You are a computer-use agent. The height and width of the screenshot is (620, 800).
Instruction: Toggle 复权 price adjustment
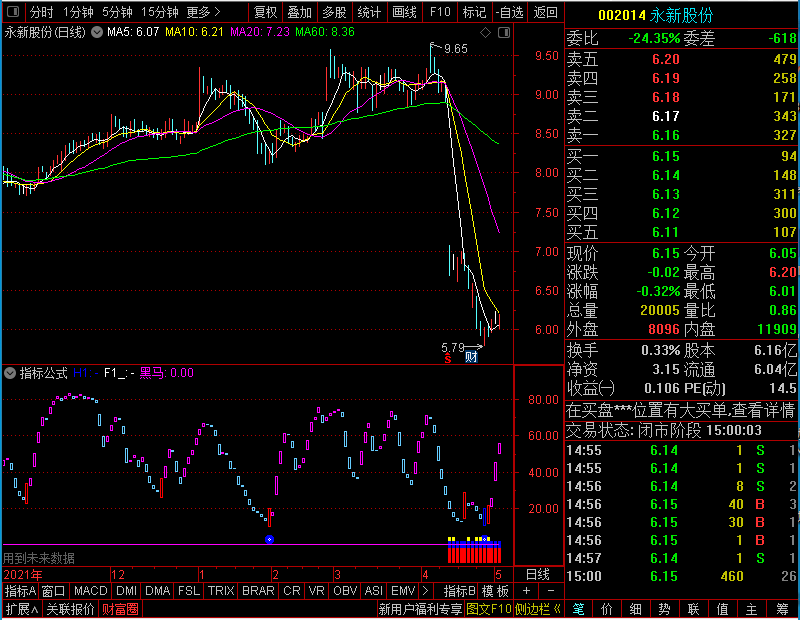pos(265,12)
